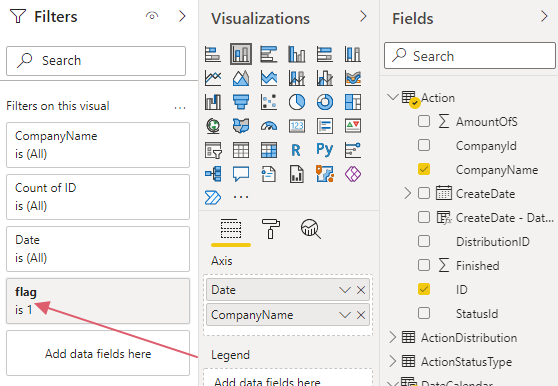558x386 pixels.
Task: Check the AmountOfS field checkbox
Action: click(x=424, y=121)
